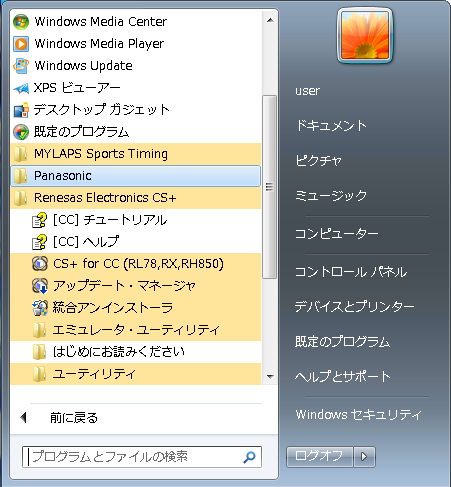
Task: Open the 統合アンインストーラ icon
Action: [40, 308]
